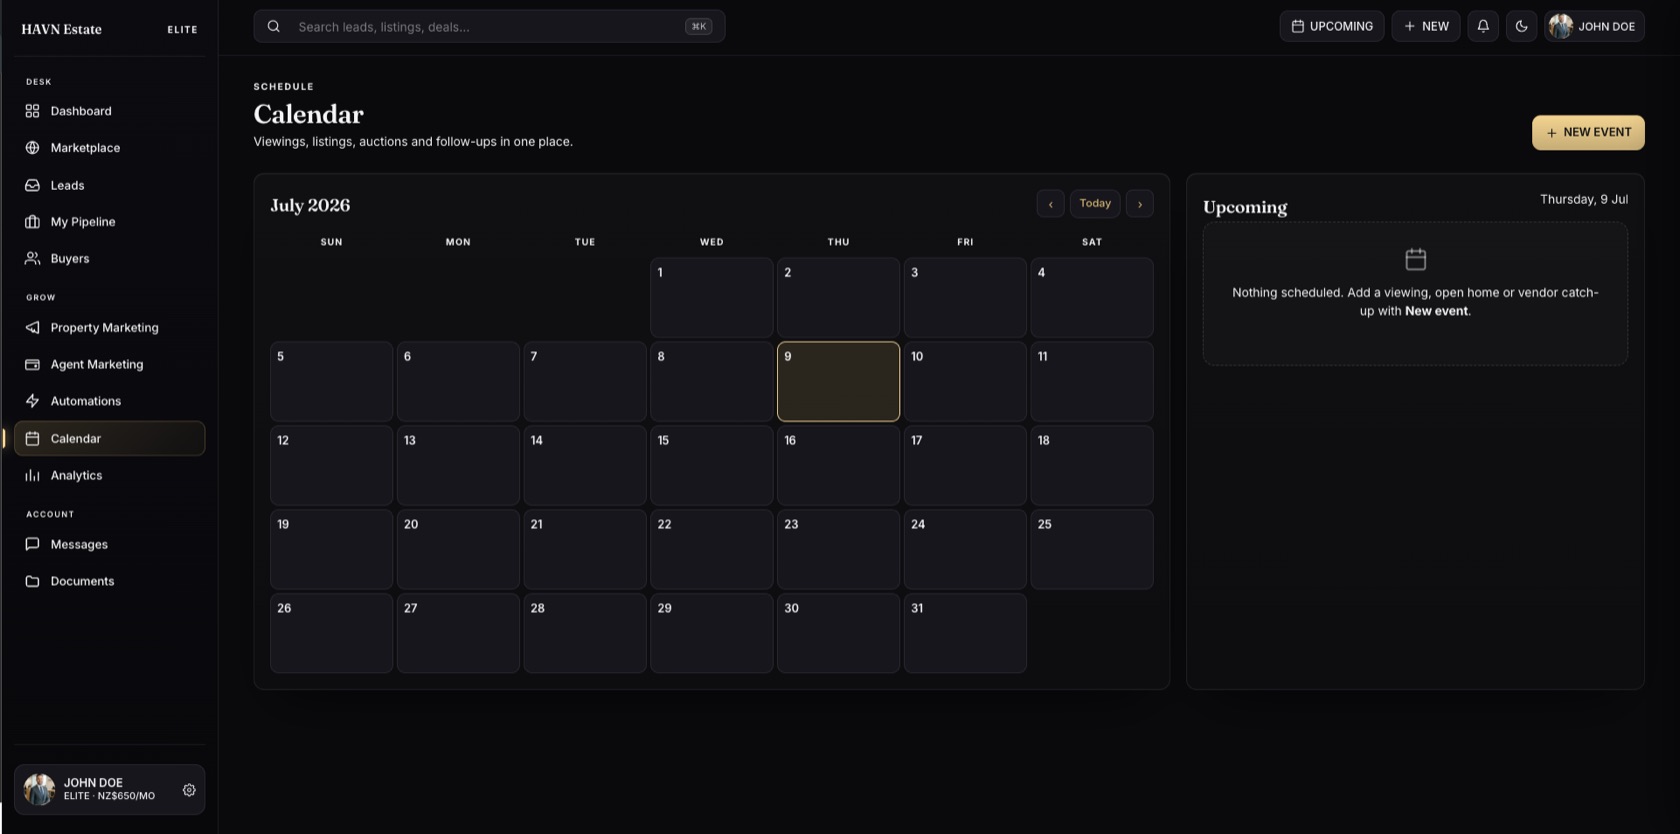
Task: Click the HAVN Estate logo
Action: pyautogui.click(x=61, y=29)
